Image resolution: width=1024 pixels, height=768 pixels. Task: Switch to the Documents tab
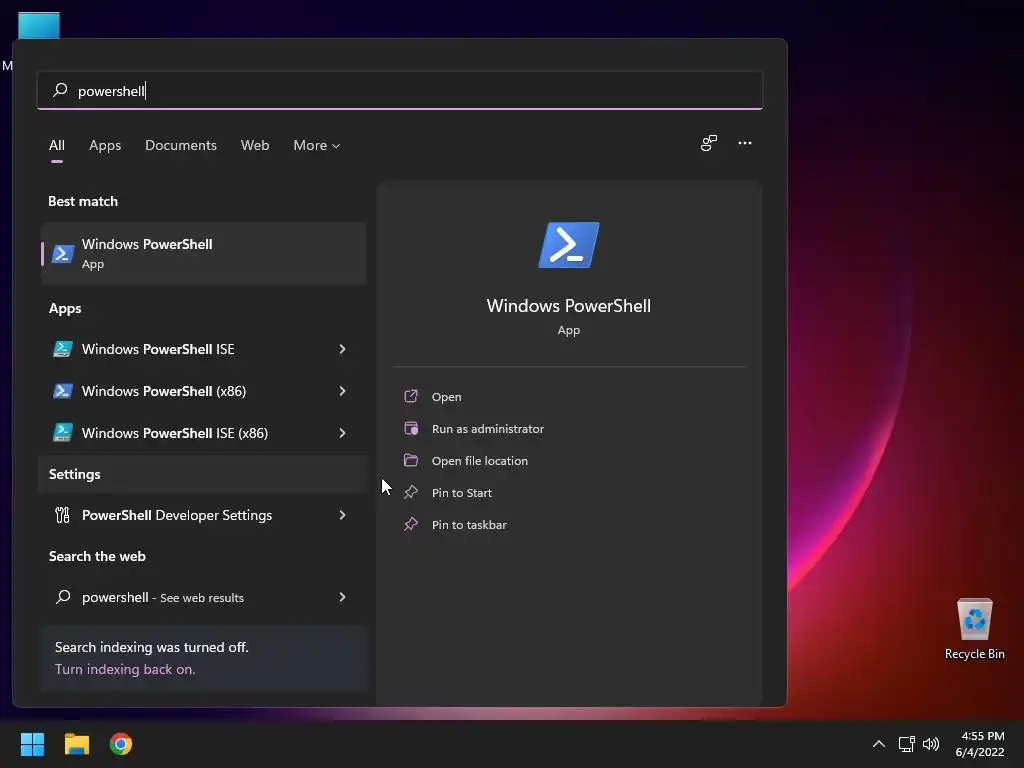181,146
